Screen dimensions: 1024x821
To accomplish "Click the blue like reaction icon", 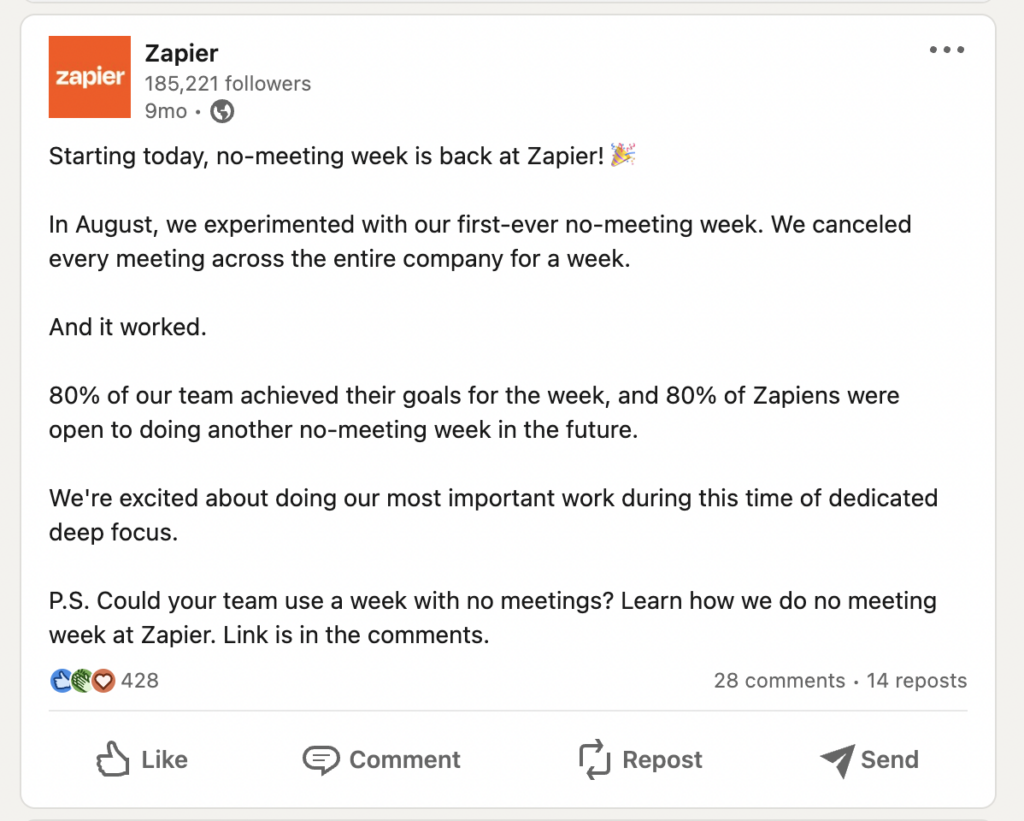I will (x=60, y=681).
